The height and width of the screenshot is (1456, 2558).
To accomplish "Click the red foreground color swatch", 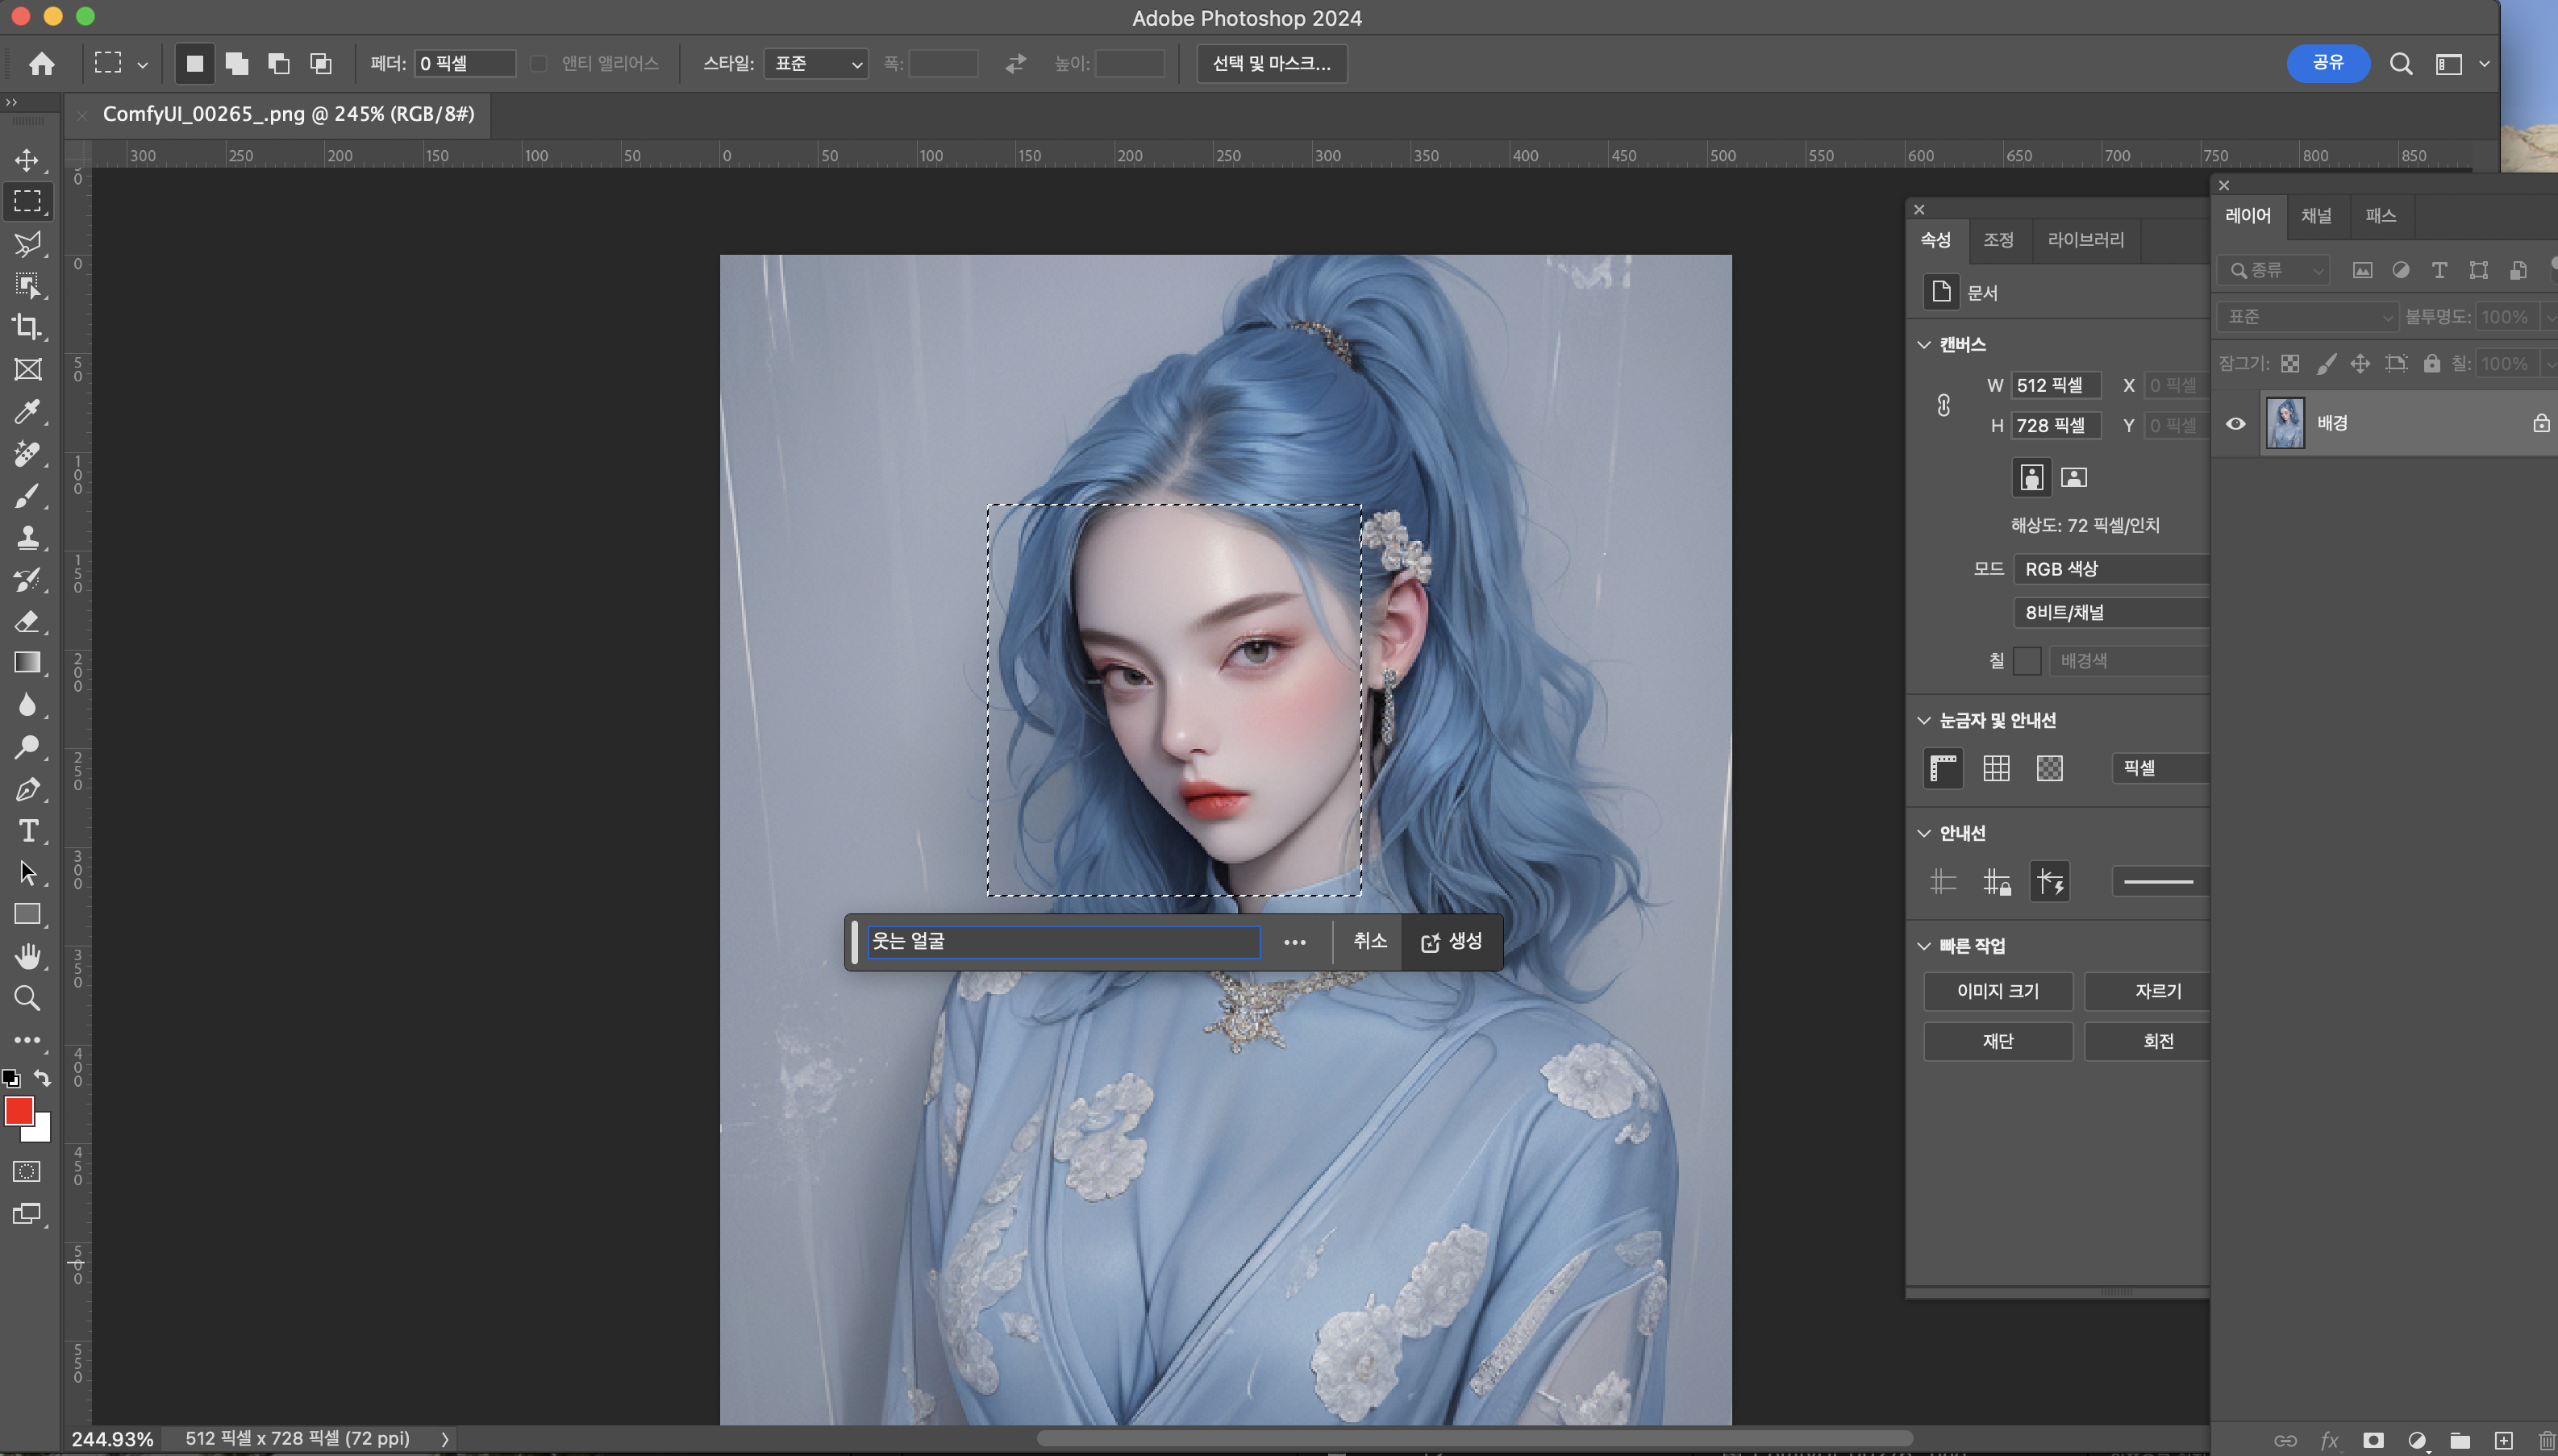I will 18,1110.
